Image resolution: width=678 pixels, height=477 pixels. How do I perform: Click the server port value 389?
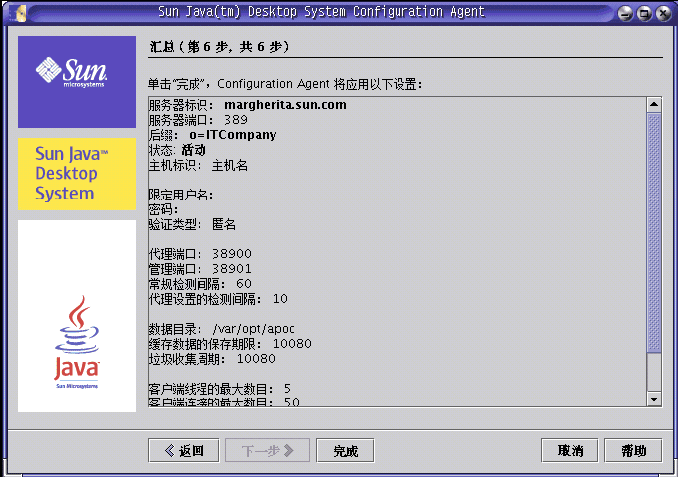coord(236,120)
